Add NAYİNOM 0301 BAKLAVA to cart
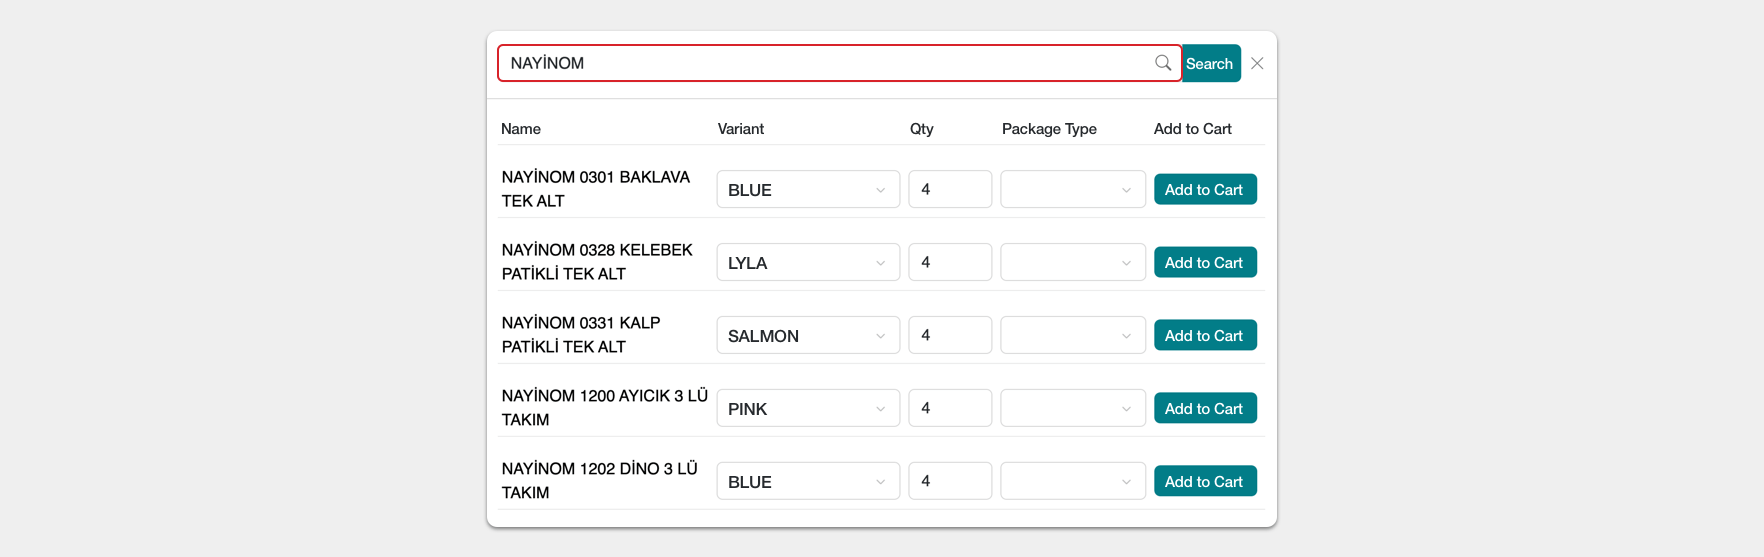The height and width of the screenshot is (557, 1764). pos(1205,189)
